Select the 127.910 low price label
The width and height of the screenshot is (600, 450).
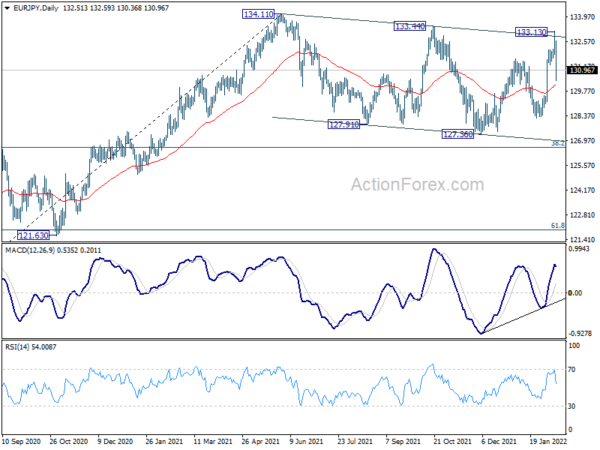click(344, 124)
